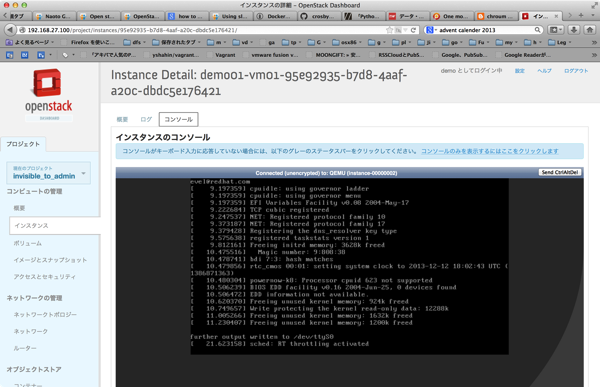Open ルーター in the sidebar
The height and width of the screenshot is (387, 600).
click(x=25, y=348)
